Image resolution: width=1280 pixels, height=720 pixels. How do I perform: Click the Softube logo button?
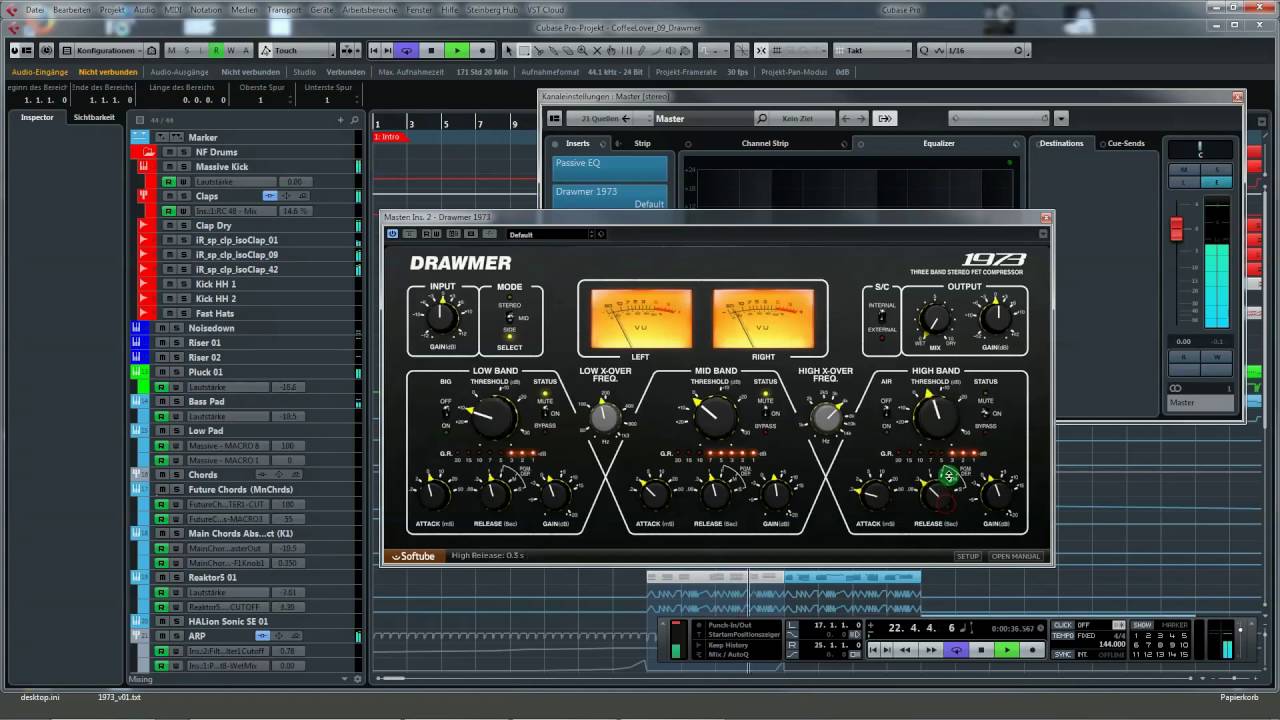(x=413, y=556)
